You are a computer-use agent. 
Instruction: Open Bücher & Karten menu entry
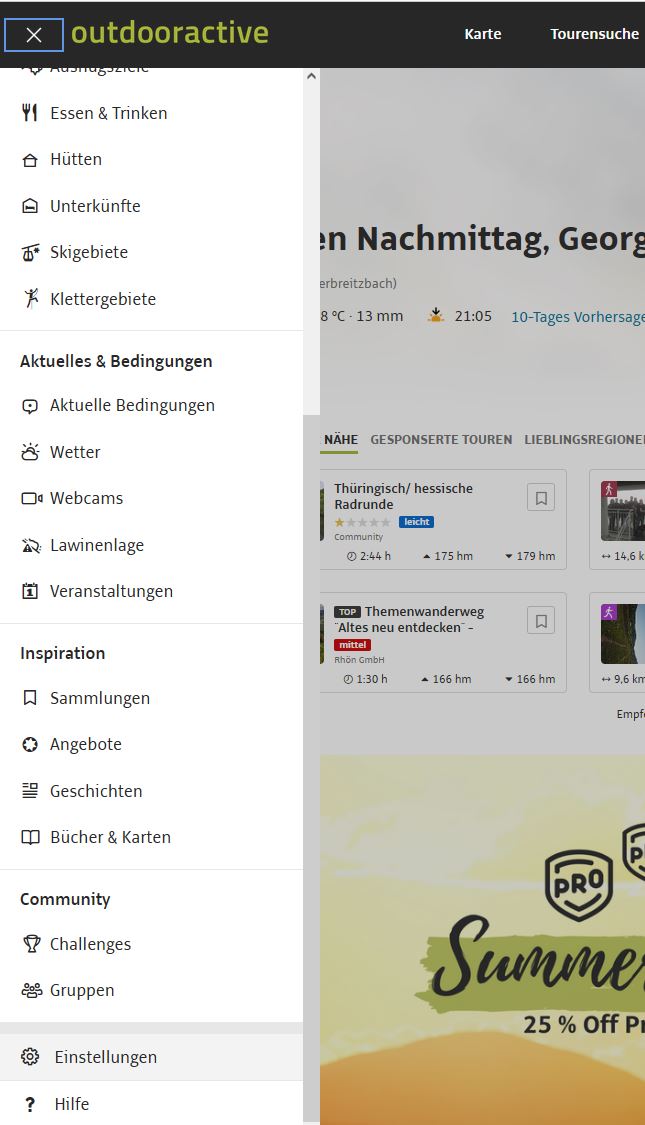point(110,837)
